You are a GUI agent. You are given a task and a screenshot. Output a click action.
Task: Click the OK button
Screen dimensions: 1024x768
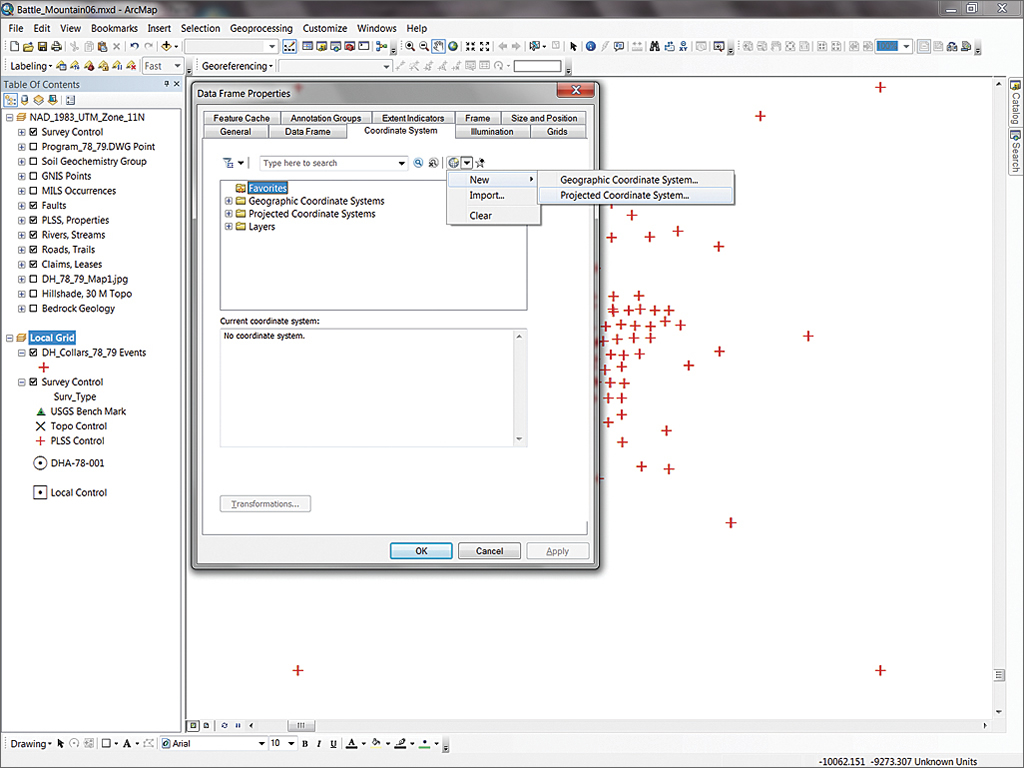pos(421,551)
